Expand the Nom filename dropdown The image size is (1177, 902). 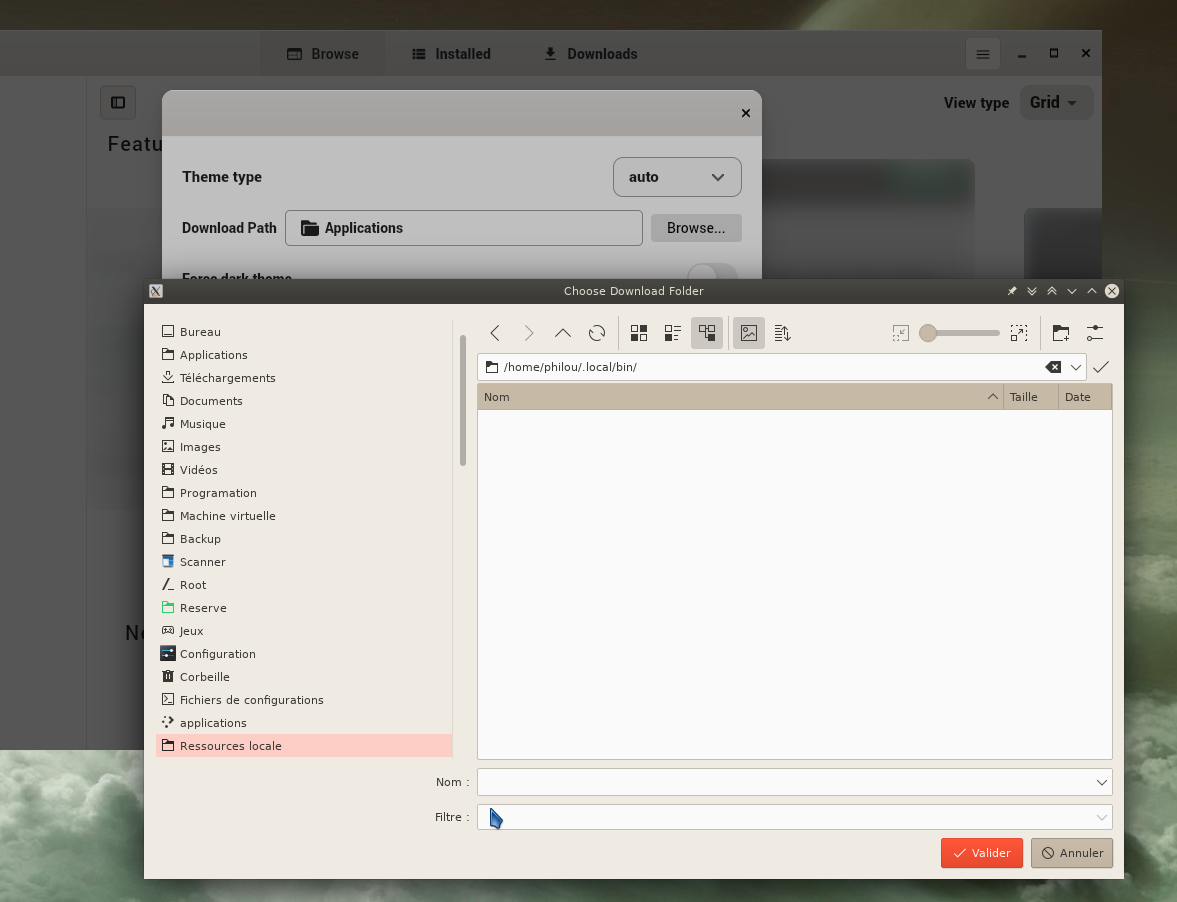pyautogui.click(x=1100, y=782)
